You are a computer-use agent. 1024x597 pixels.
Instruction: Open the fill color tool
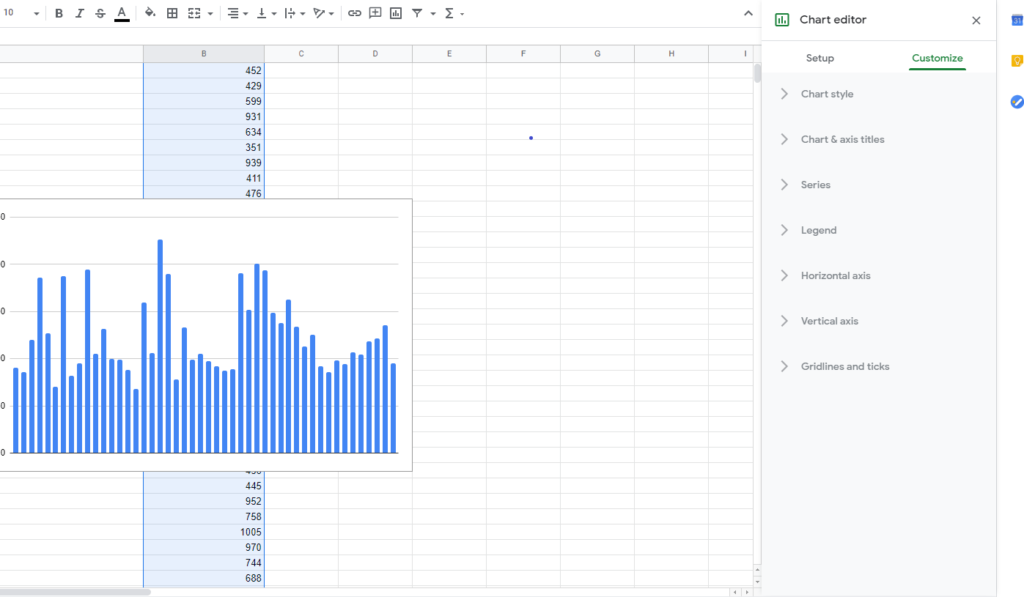pos(148,13)
